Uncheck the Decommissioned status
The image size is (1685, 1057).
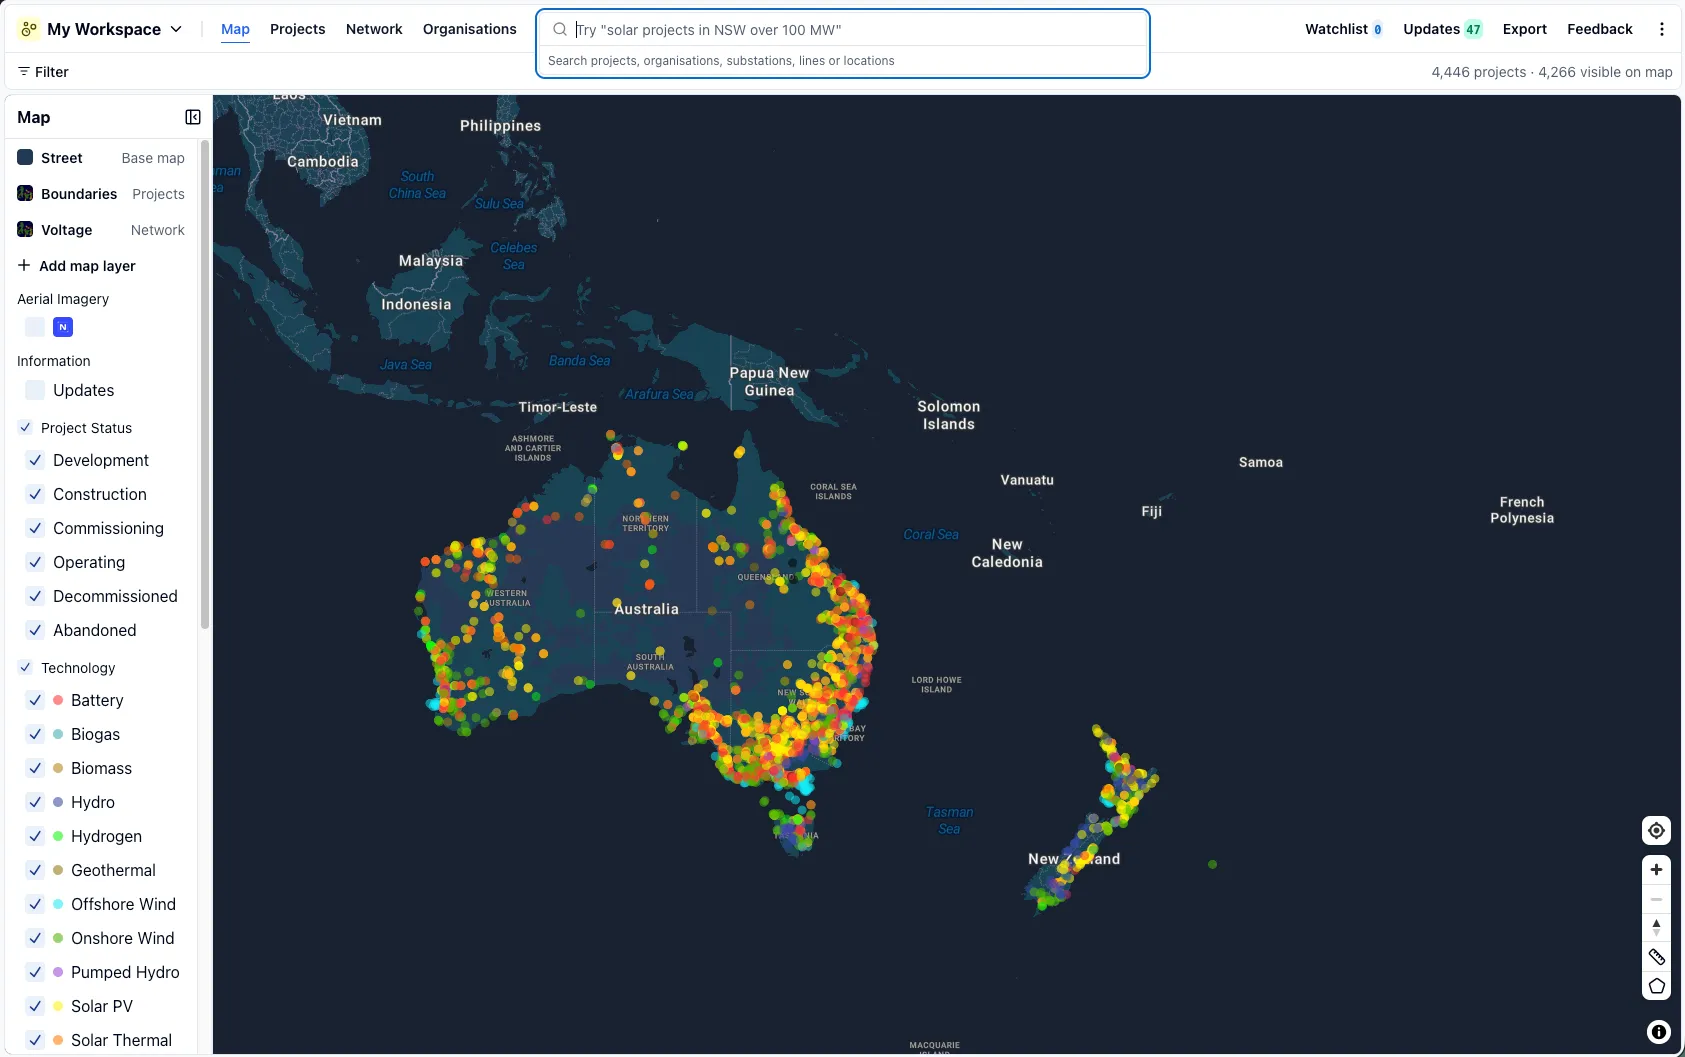[35, 596]
